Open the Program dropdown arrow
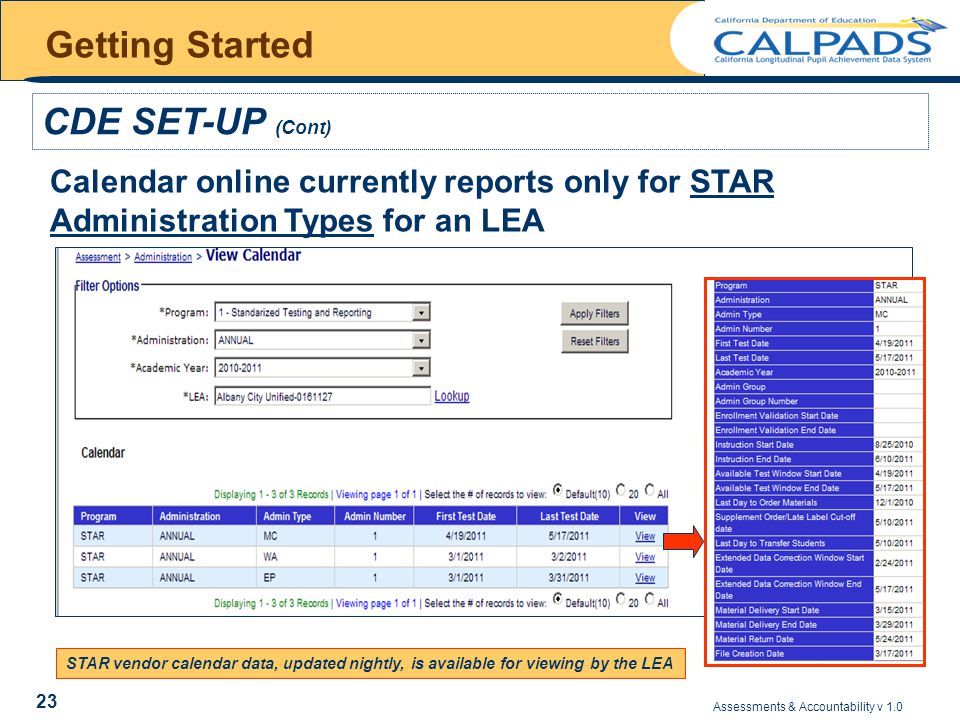Image resolution: width=960 pixels, height=720 pixels. (x=421, y=312)
